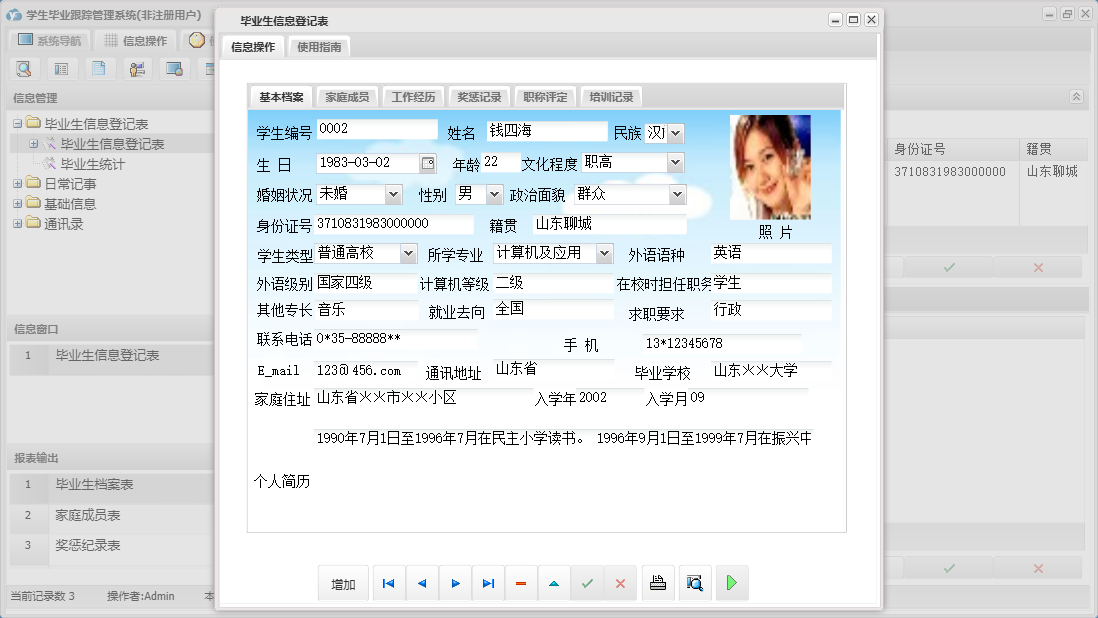Image resolution: width=1098 pixels, height=618 pixels.
Task: Select the first record navigation icon
Action: pyautogui.click(x=388, y=583)
